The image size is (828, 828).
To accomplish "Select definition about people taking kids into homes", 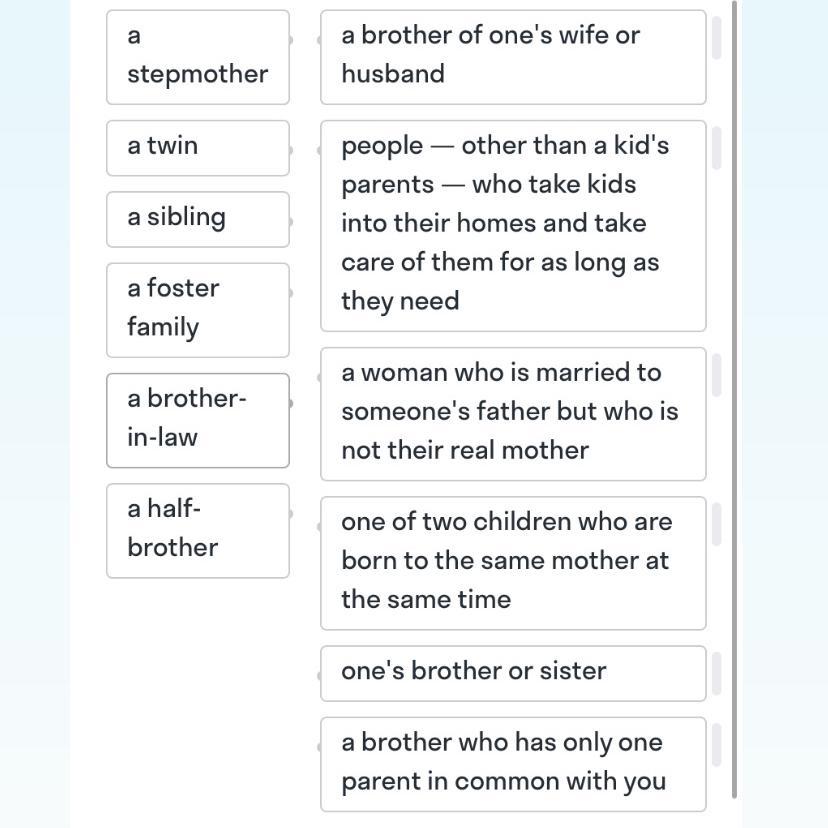I will pos(512,225).
